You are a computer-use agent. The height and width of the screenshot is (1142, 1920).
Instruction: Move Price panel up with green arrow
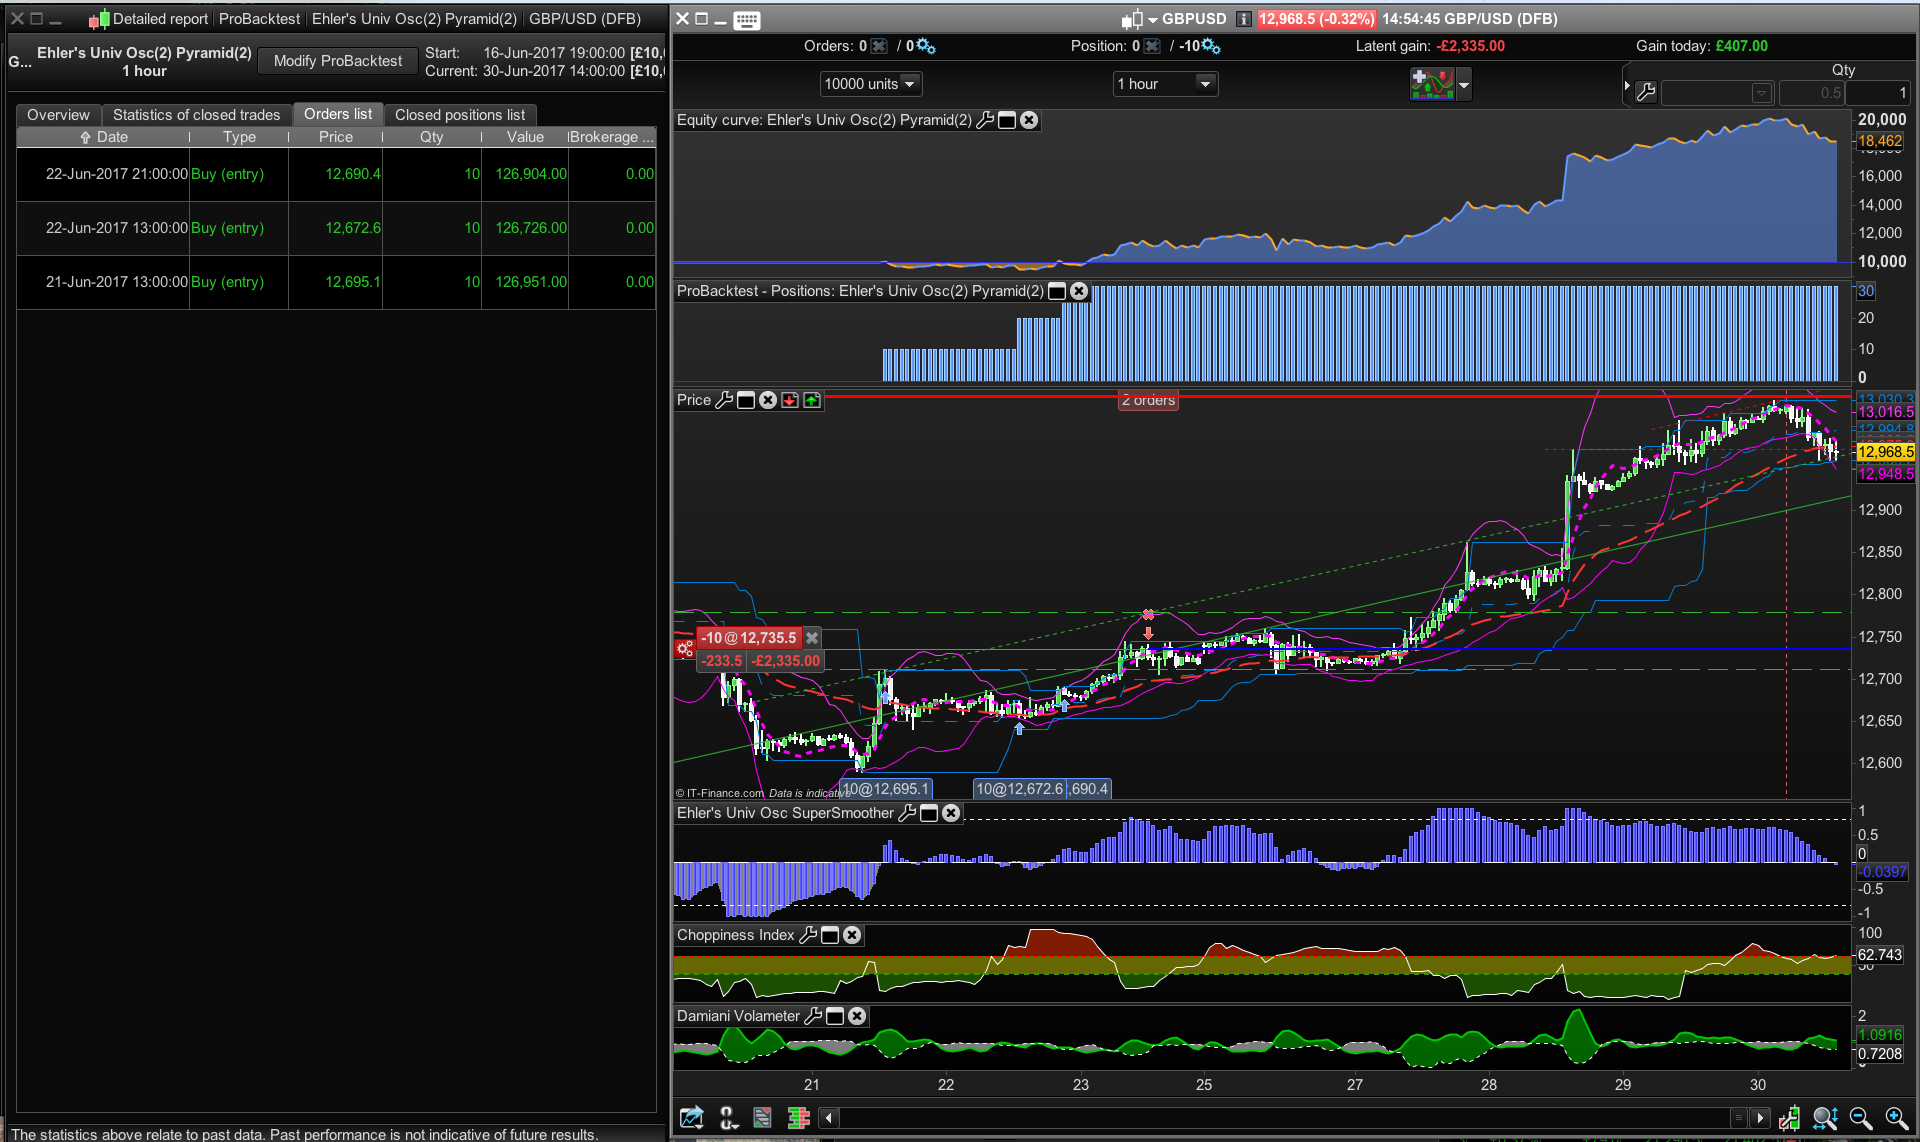point(812,400)
